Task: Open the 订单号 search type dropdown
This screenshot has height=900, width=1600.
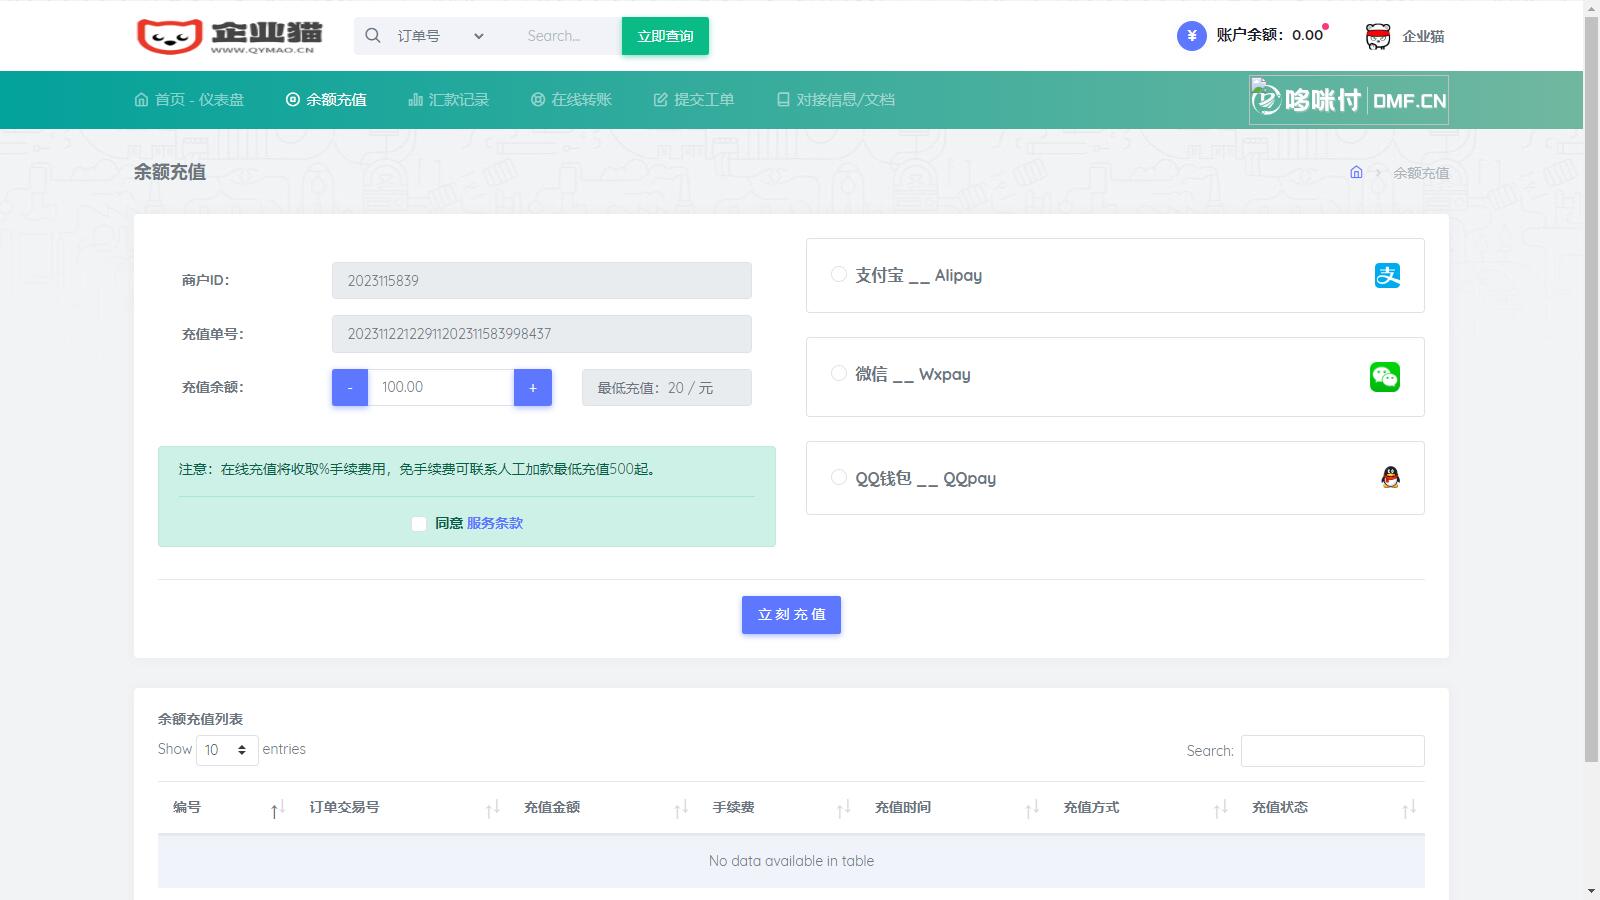Action: point(440,36)
